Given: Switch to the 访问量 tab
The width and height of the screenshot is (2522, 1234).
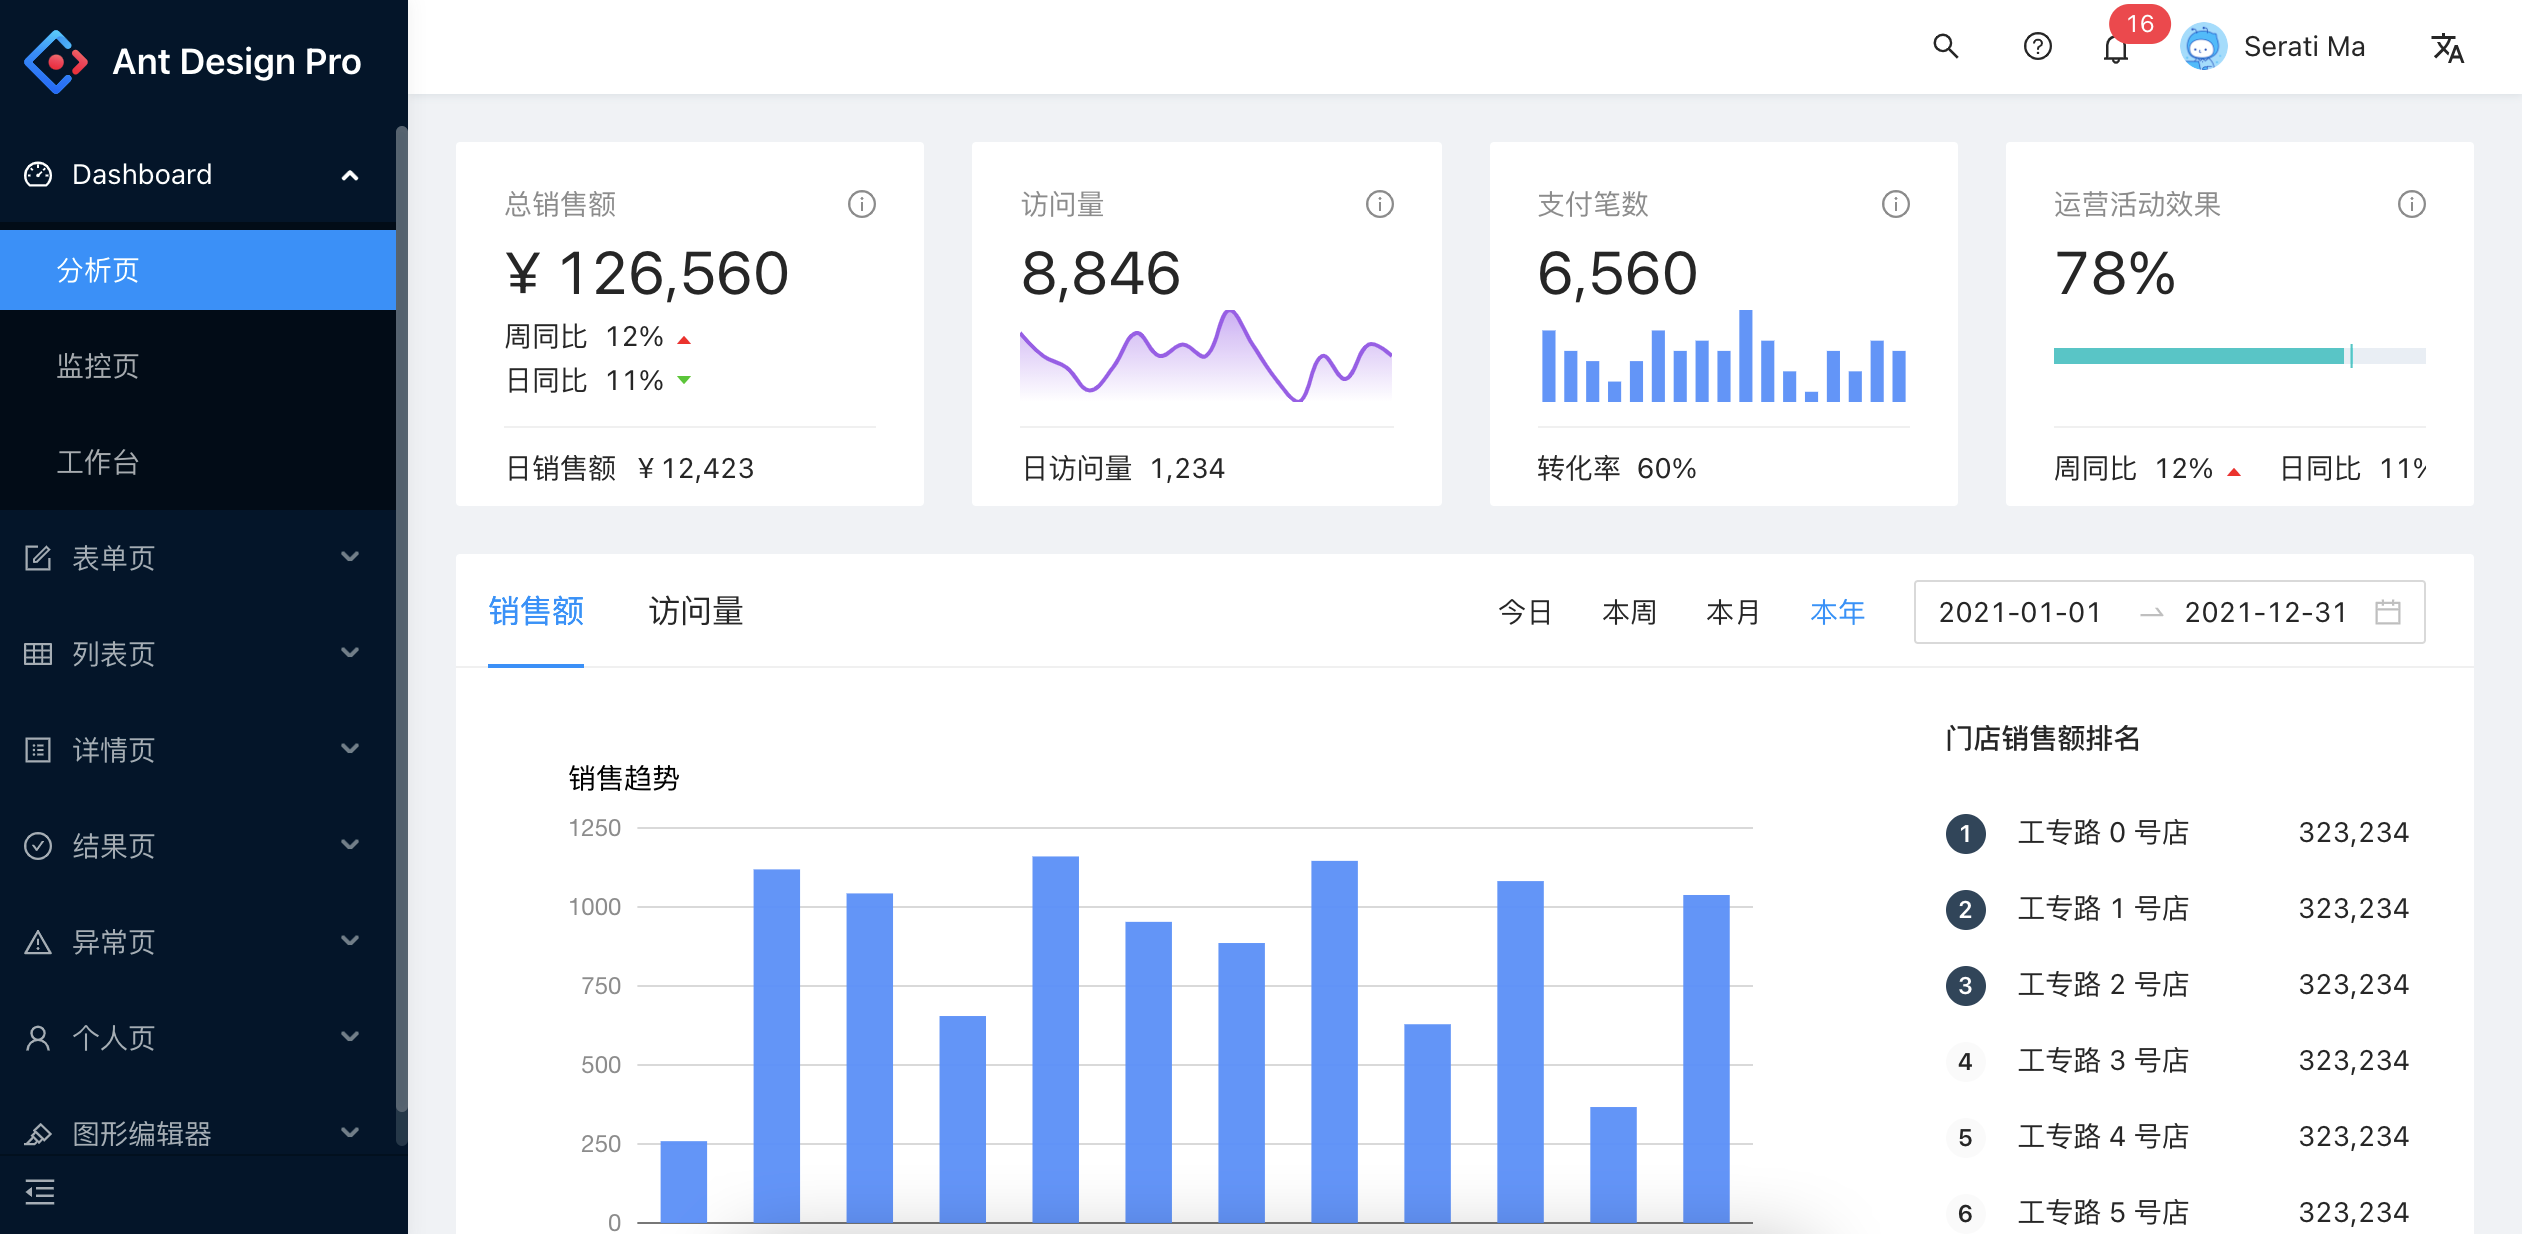Looking at the screenshot, I should 695,612.
